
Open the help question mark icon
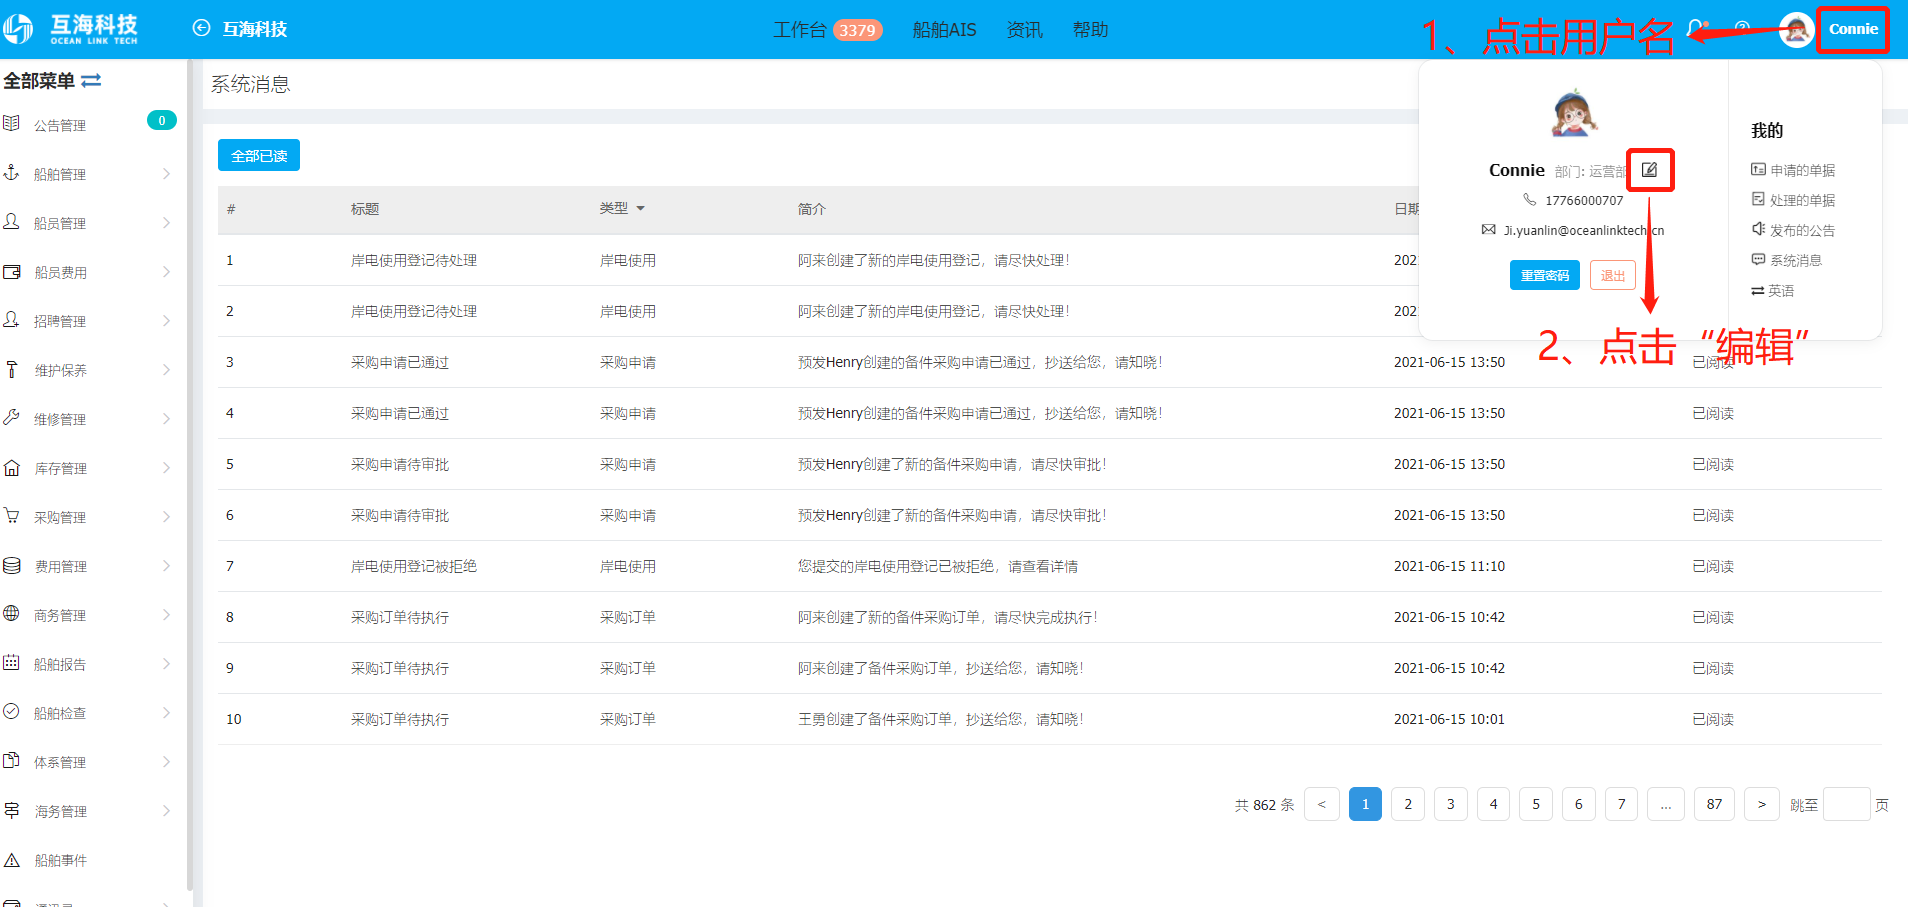click(x=1742, y=29)
